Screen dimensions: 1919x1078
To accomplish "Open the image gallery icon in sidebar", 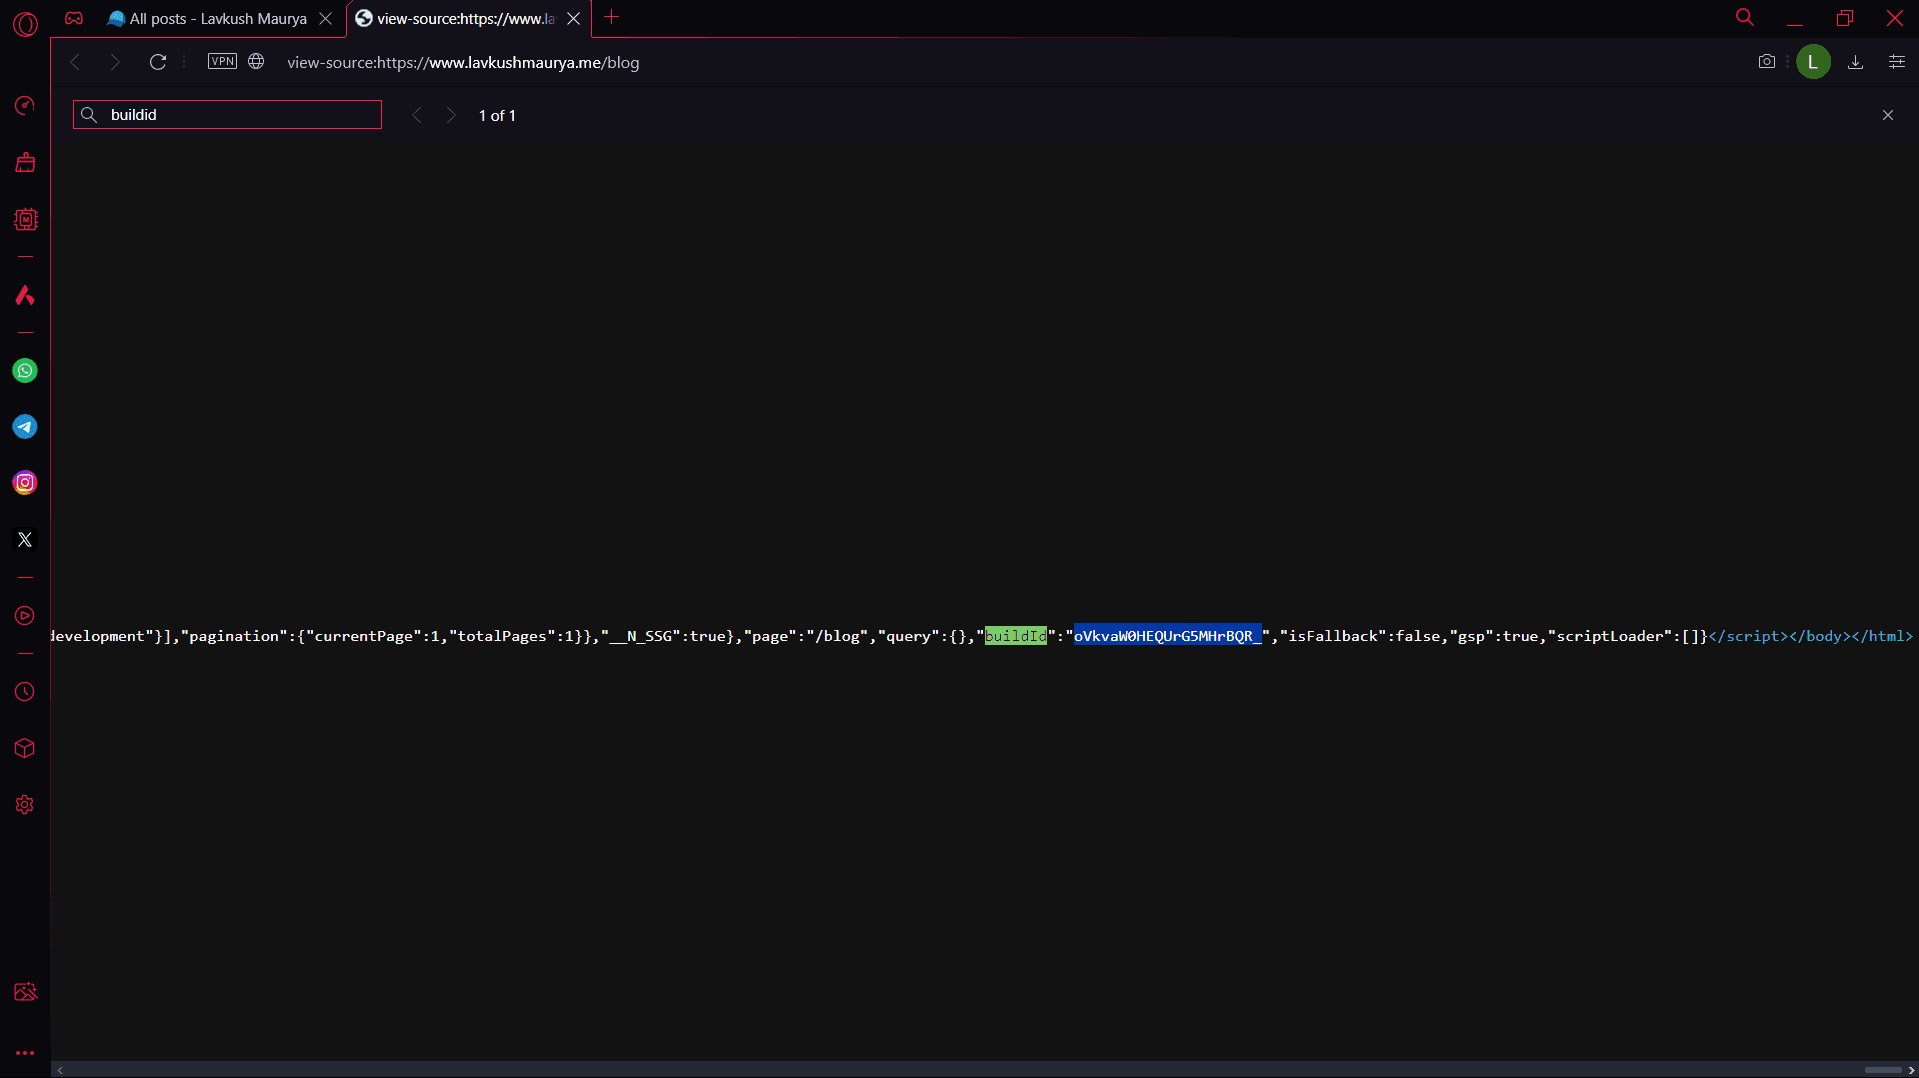I will click(x=25, y=992).
